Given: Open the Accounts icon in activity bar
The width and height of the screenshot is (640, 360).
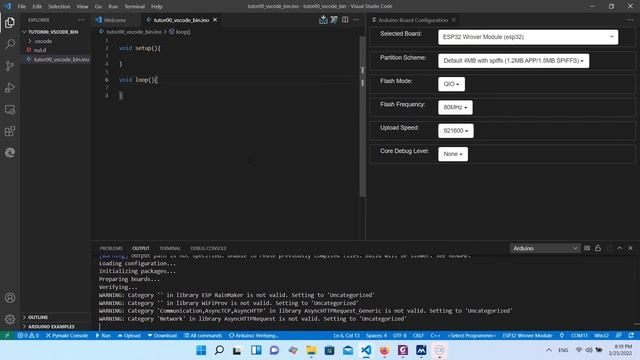Looking at the screenshot, I should [10, 298].
